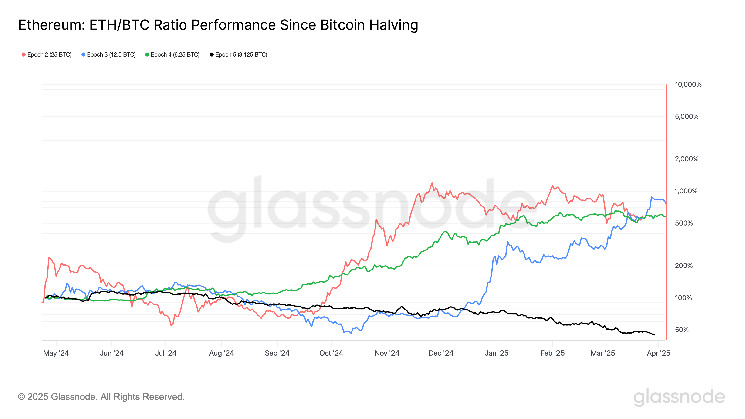Click the green Epoch 4 legend dot
Image resolution: width=745 pixels, height=419 pixels.
click(147, 53)
